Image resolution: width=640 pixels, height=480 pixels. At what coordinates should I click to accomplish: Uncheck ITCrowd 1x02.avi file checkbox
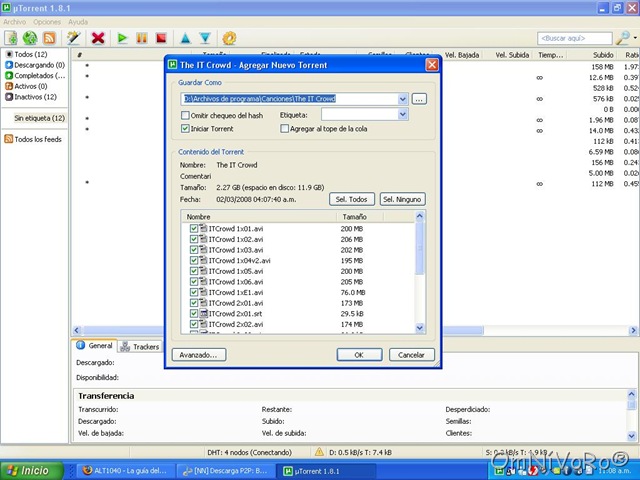pos(194,239)
